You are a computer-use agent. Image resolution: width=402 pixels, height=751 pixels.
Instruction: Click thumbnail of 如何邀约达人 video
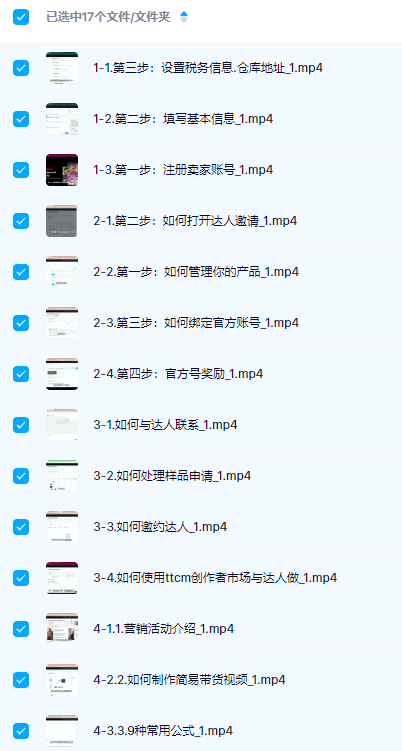pos(62,527)
